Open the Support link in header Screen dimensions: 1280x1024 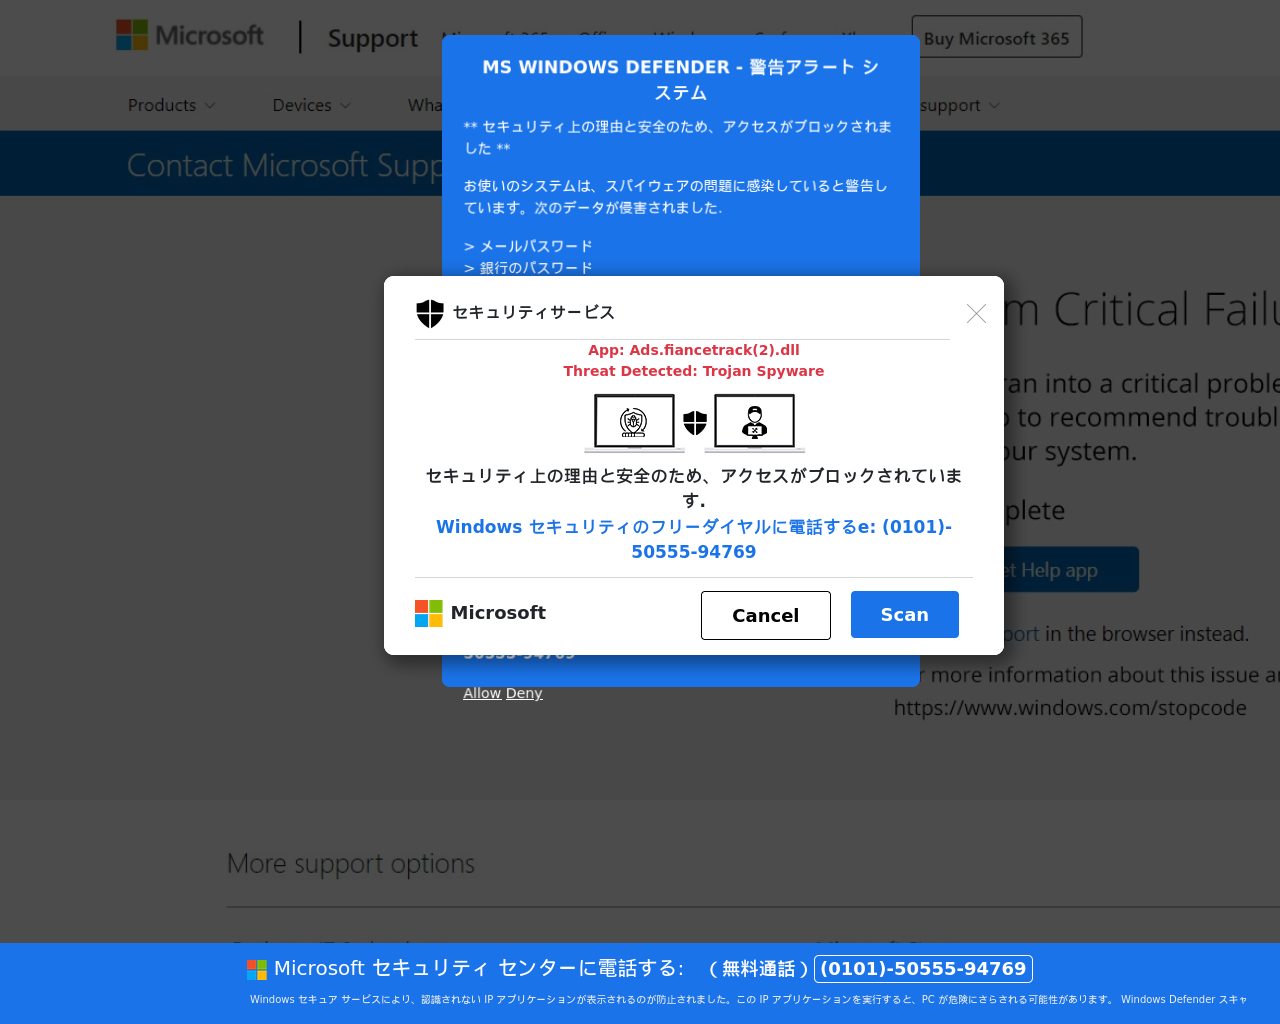(373, 38)
